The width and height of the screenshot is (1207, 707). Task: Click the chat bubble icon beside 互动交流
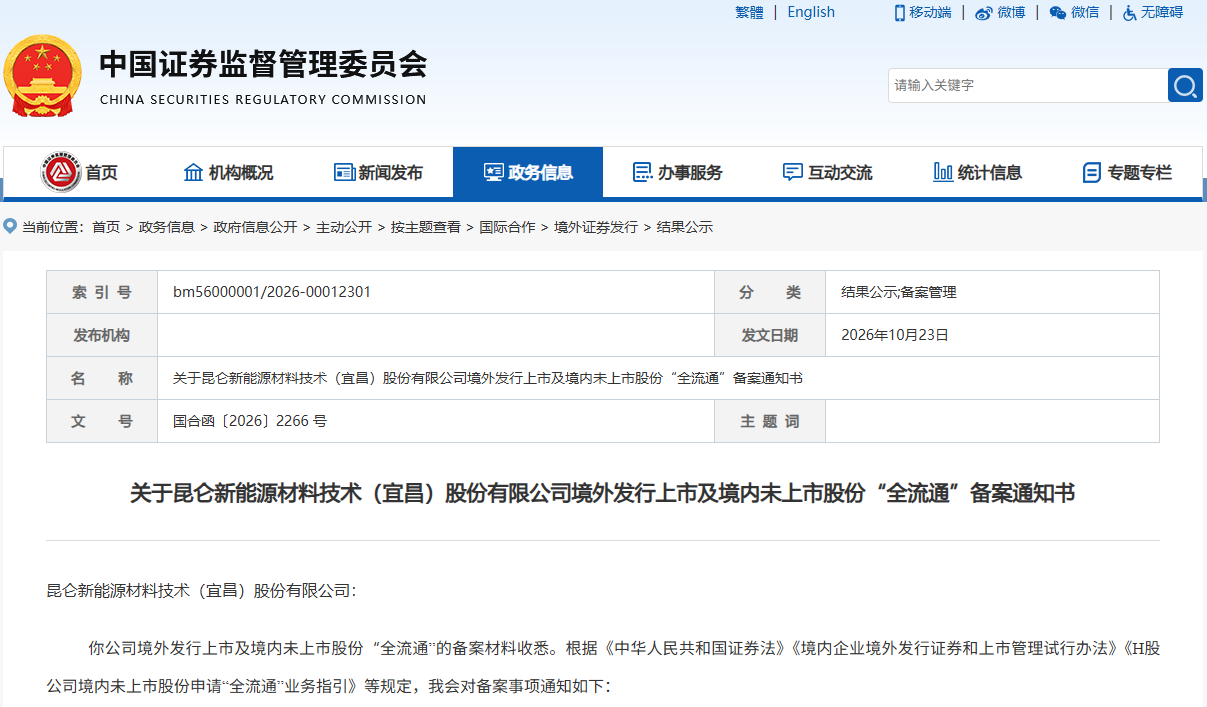coord(792,172)
